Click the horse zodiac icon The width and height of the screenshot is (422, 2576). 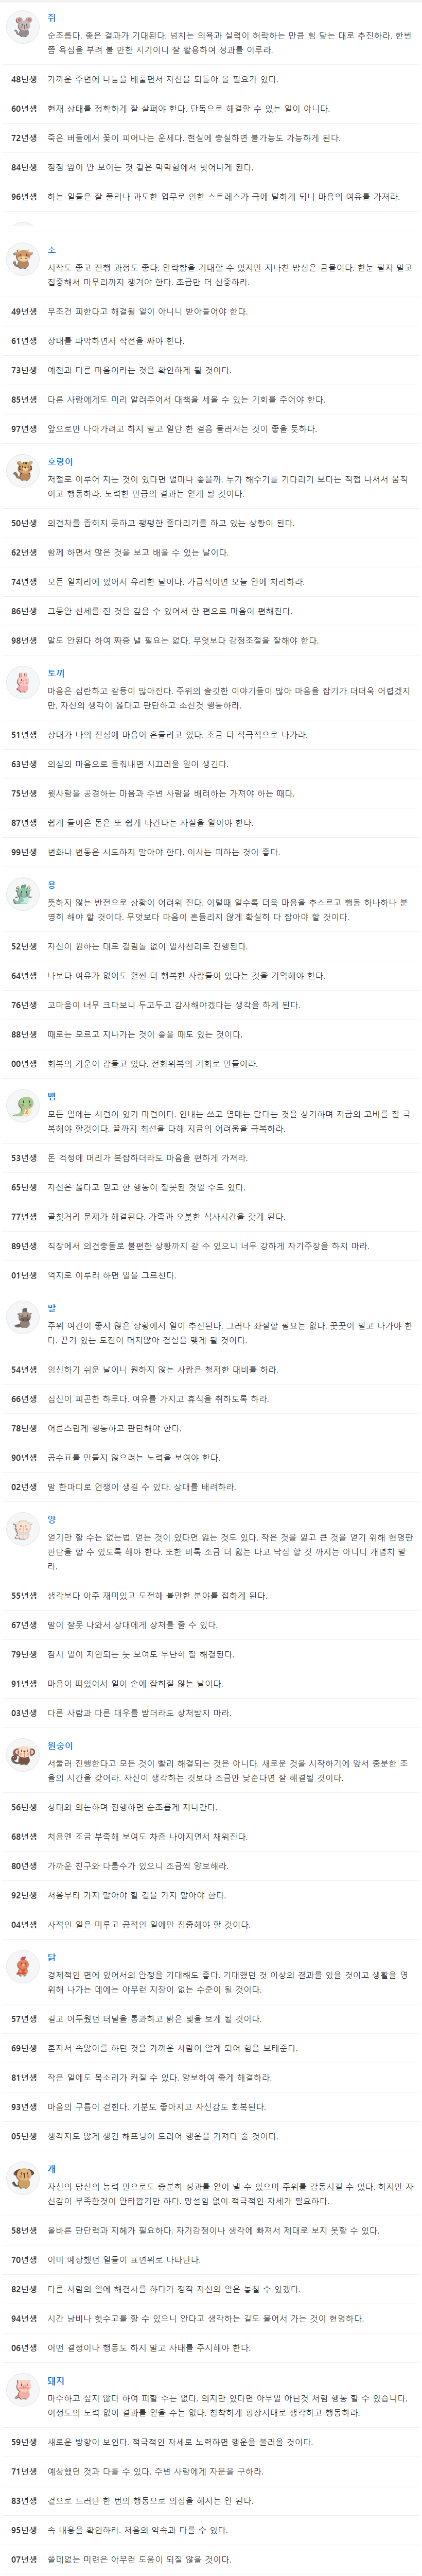[23, 1318]
